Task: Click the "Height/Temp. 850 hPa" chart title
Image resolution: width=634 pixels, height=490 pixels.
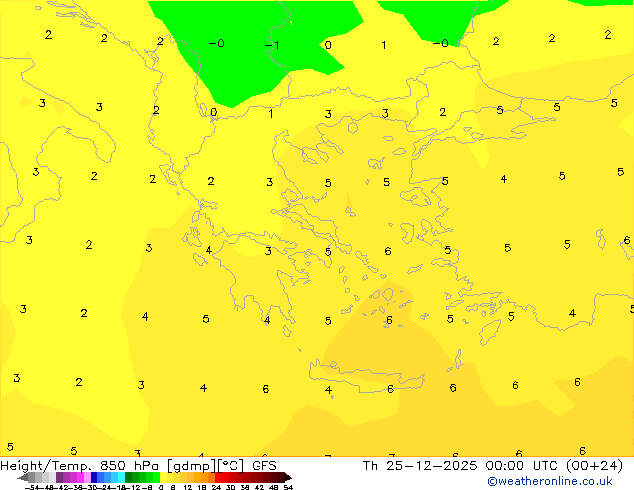Action: [79, 466]
